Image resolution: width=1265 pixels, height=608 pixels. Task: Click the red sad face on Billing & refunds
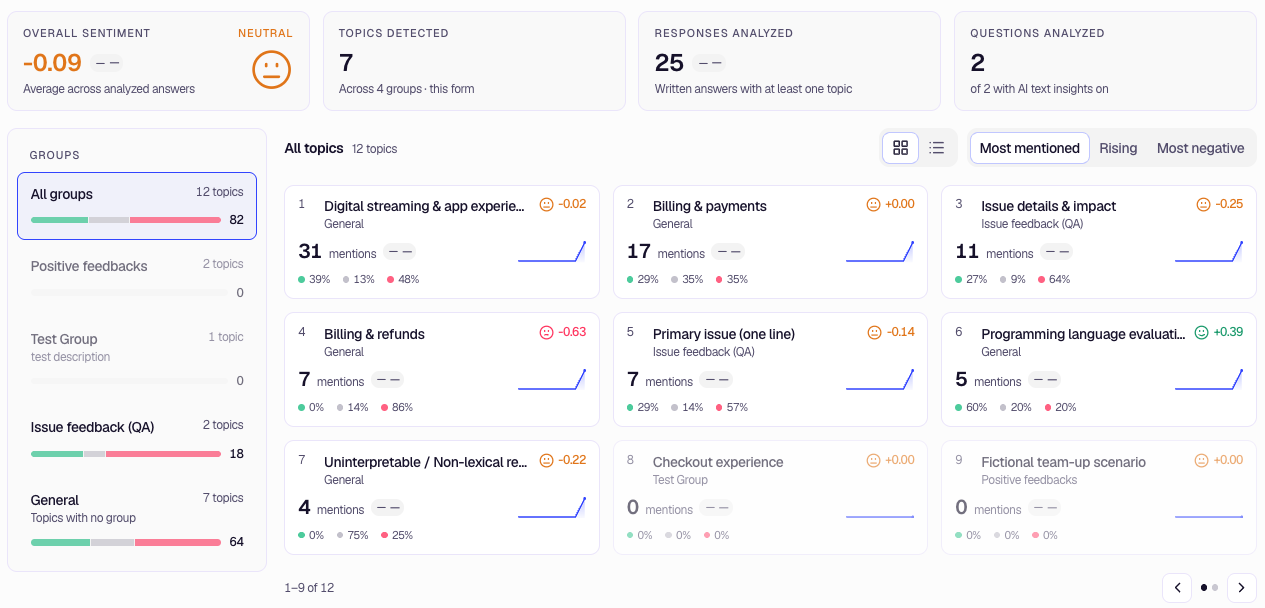546,332
